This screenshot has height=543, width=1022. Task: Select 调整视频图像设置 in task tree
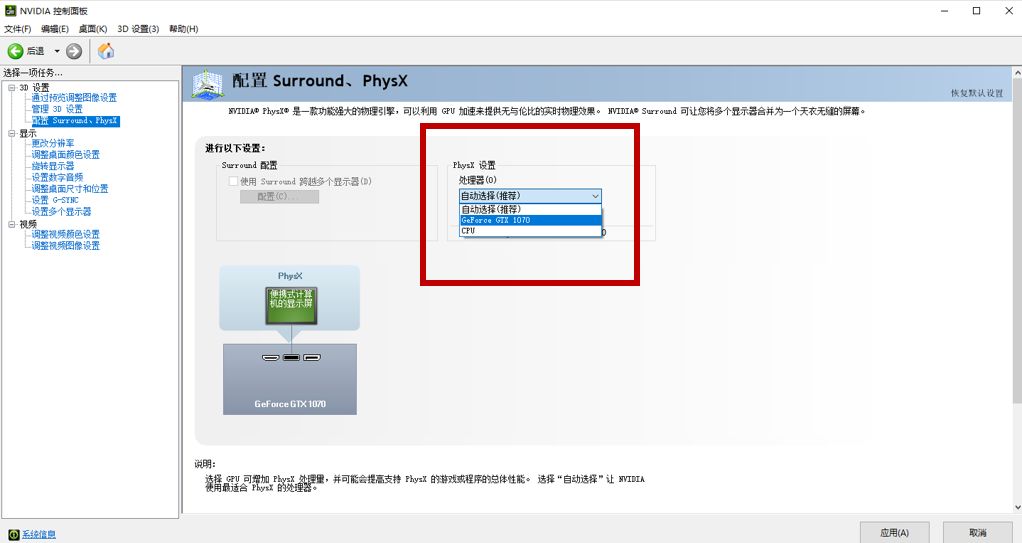(x=66, y=246)
